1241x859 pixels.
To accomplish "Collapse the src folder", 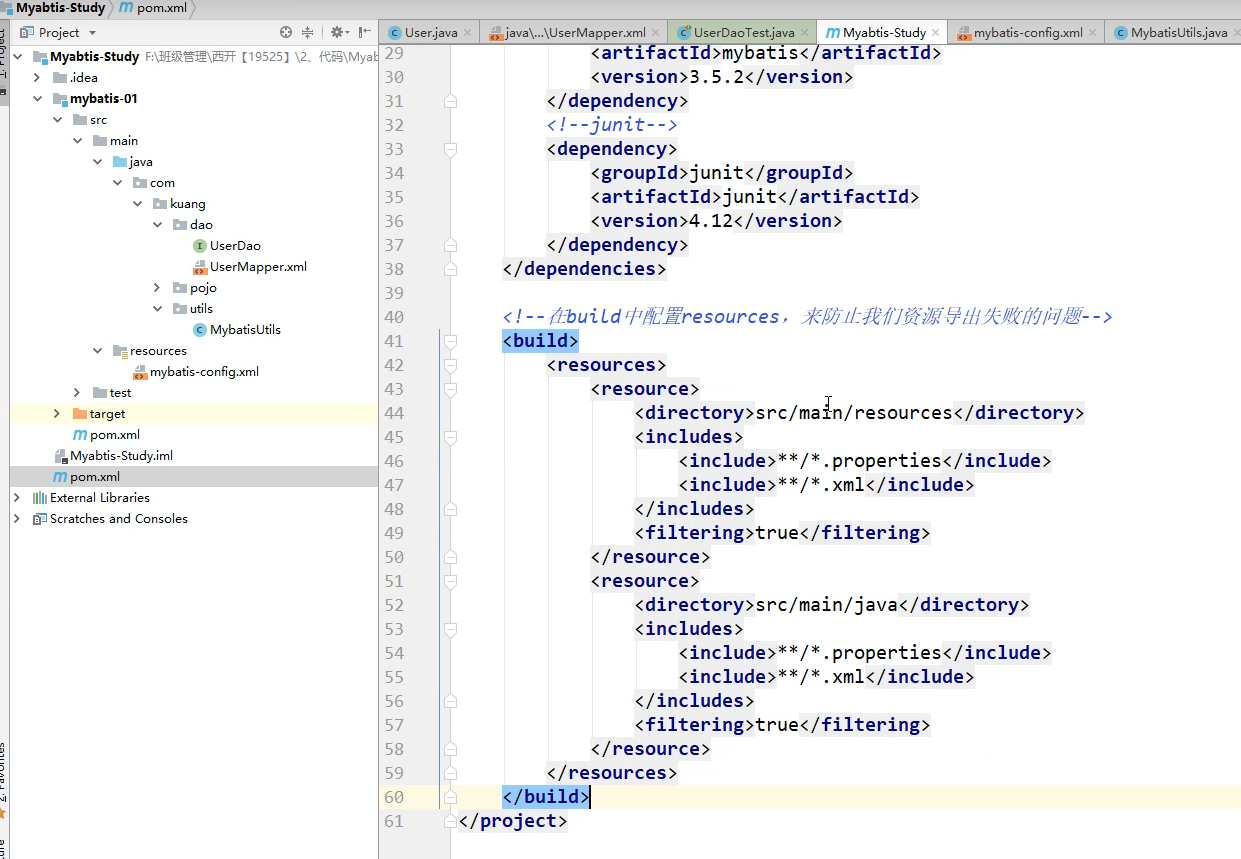I will pyautogui.click(x=58, y=120).
